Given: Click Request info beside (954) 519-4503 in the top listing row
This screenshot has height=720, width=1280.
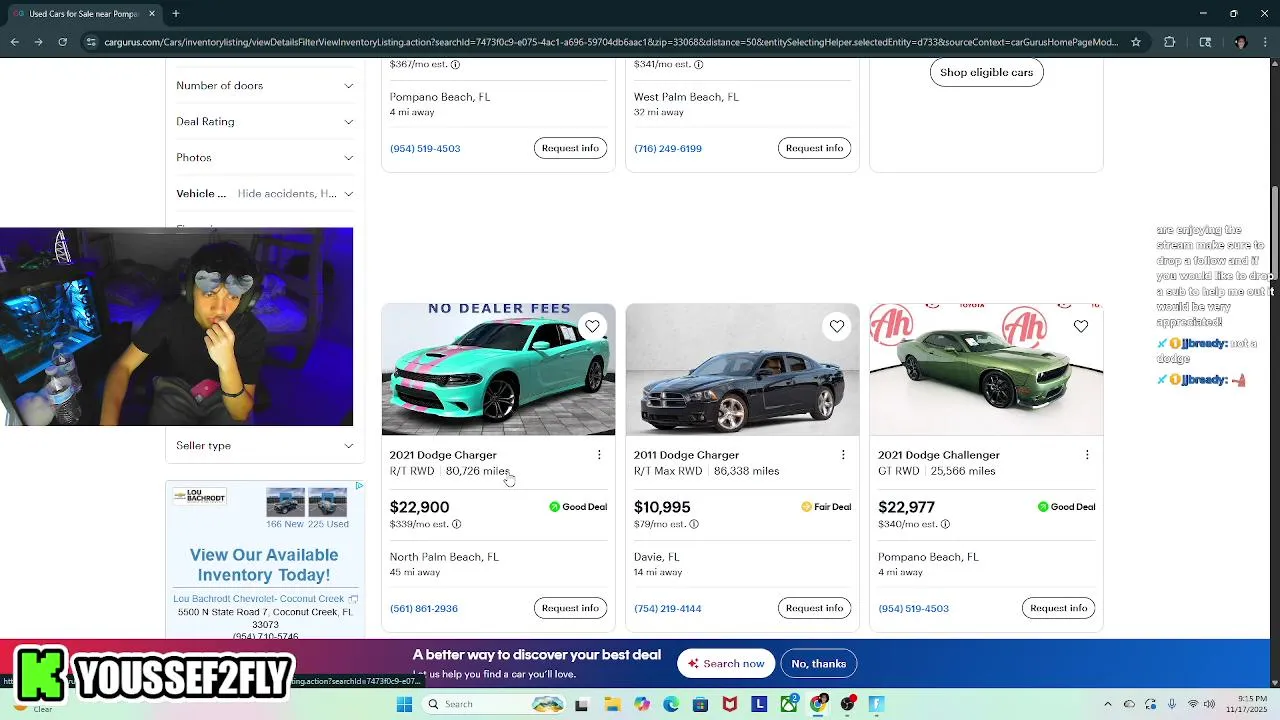Looking at the screenshot, I should click(570, 148).
